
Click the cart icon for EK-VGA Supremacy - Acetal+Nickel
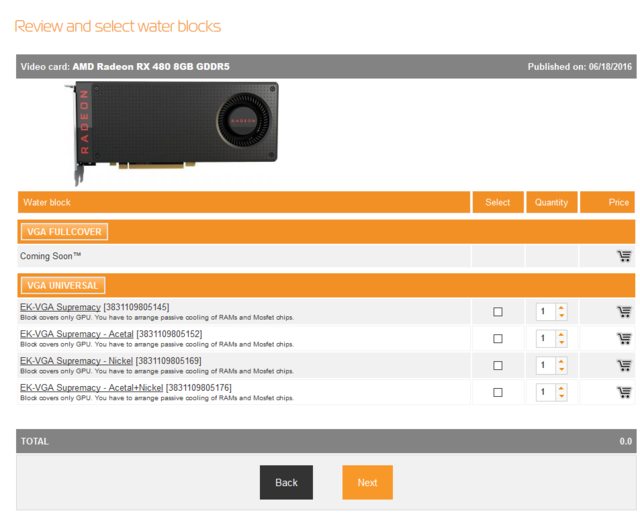(x=624, y=392)
